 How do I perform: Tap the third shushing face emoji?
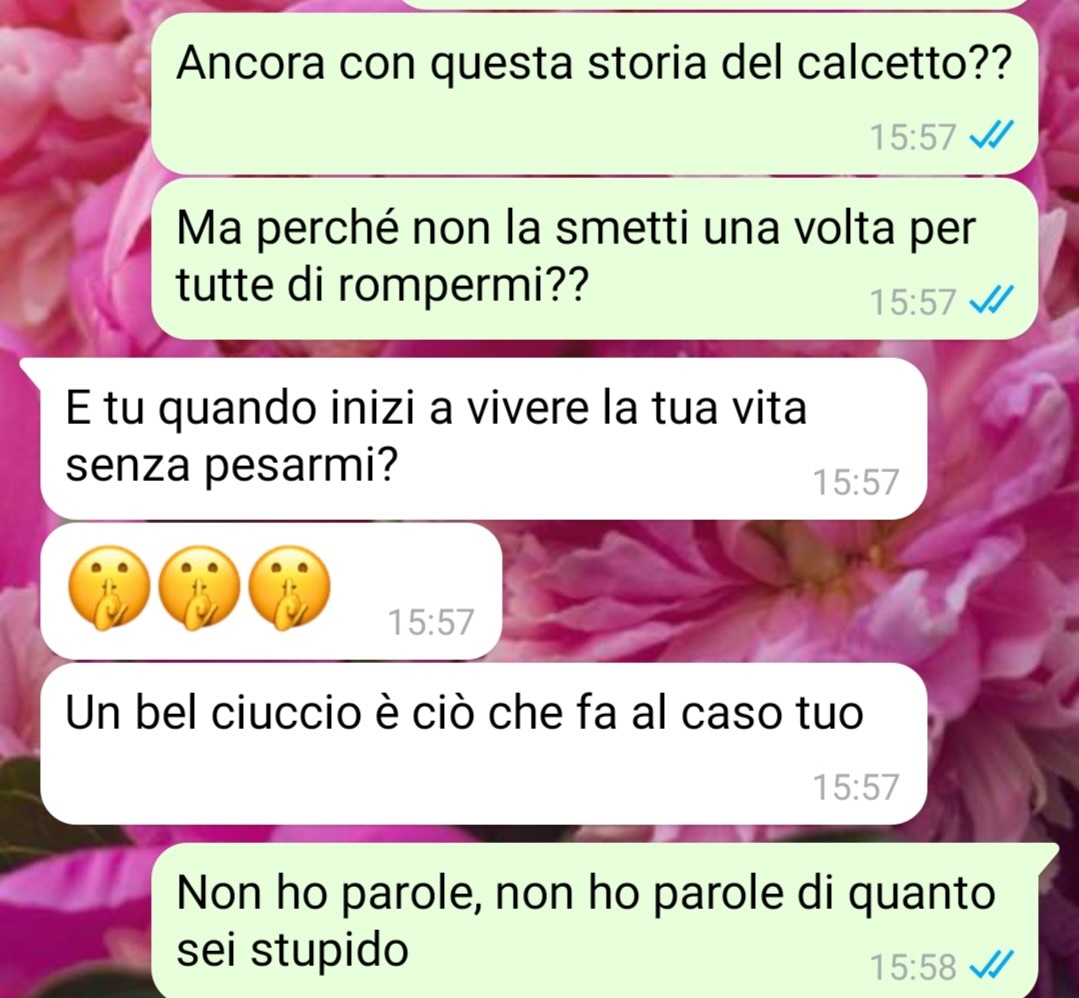tap(288, 588)
